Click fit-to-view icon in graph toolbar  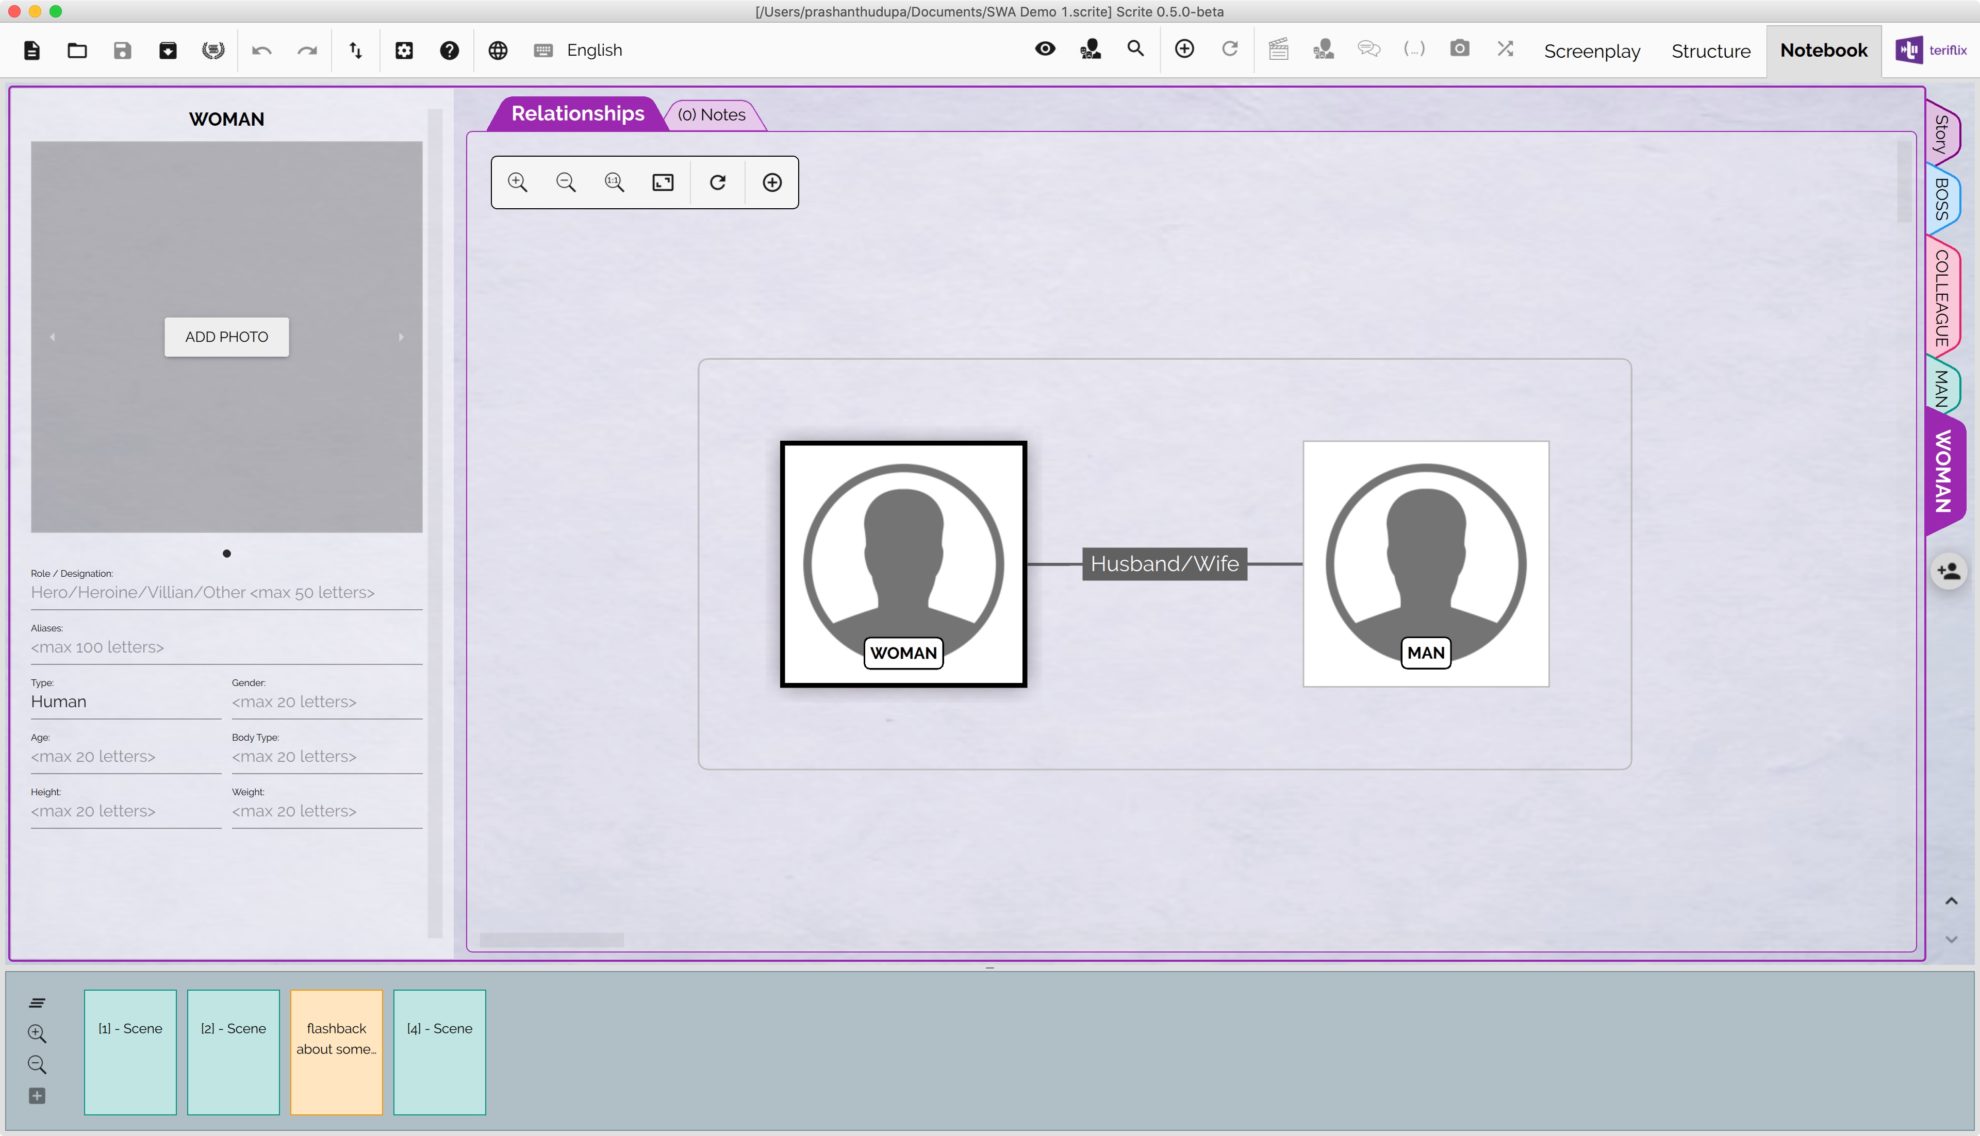click(x=663, y=182)
